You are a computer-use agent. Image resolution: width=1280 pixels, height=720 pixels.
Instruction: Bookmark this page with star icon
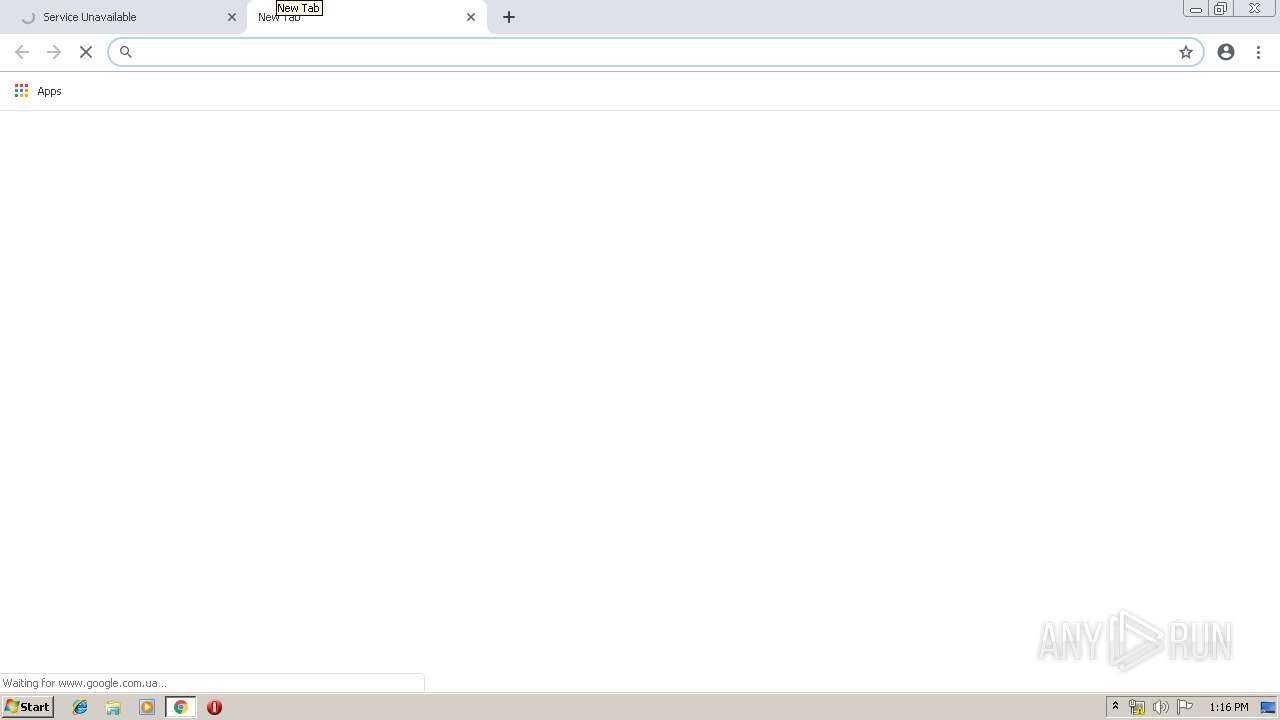click(x=1186, y=52)
